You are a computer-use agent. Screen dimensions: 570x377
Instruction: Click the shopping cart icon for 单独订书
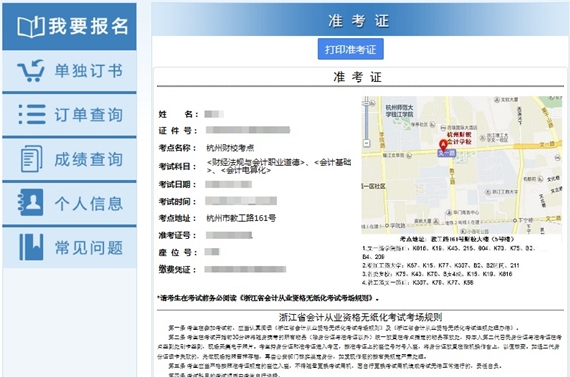tap(31, 71)
